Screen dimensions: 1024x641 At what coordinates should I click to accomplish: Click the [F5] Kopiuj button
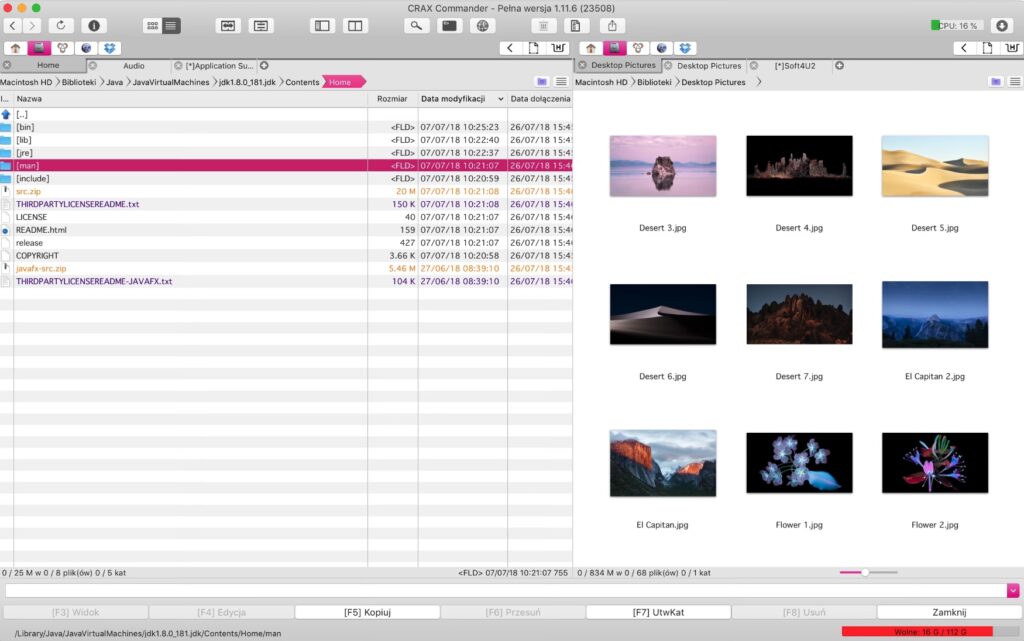367,611
